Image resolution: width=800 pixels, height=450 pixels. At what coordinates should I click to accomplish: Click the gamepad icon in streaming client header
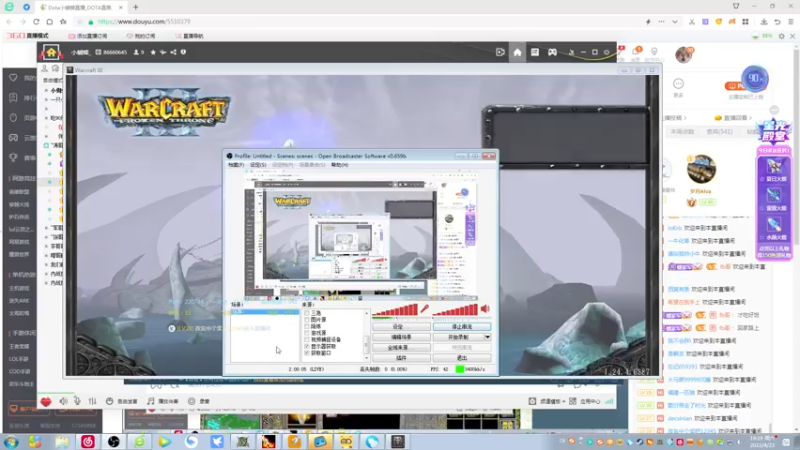552,52
